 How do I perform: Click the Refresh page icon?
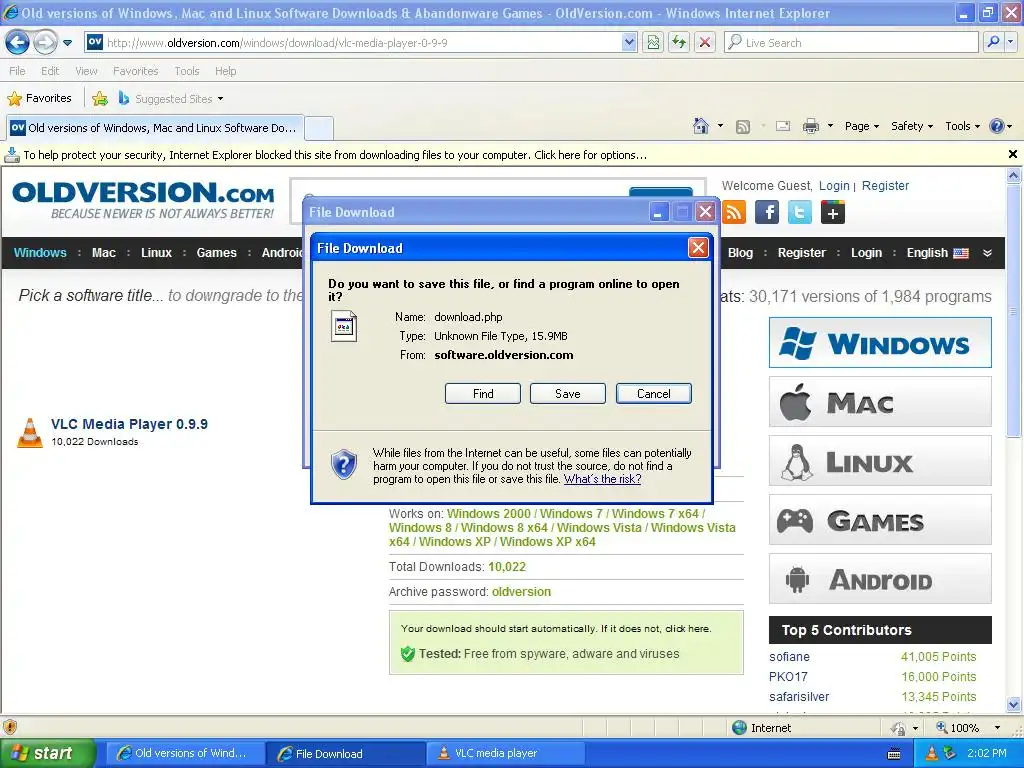(x=679, y=43)
